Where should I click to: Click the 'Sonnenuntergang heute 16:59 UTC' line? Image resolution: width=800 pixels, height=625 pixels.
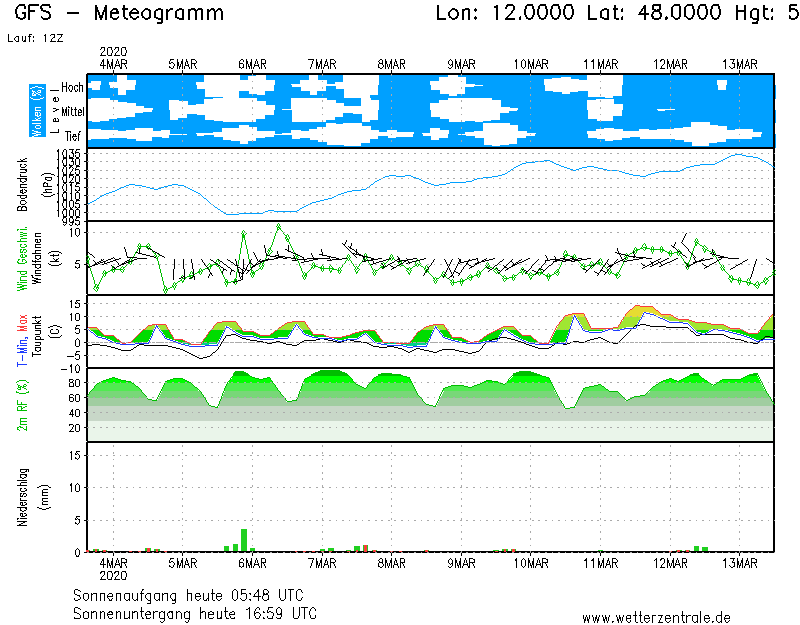(x=195, y=613)
